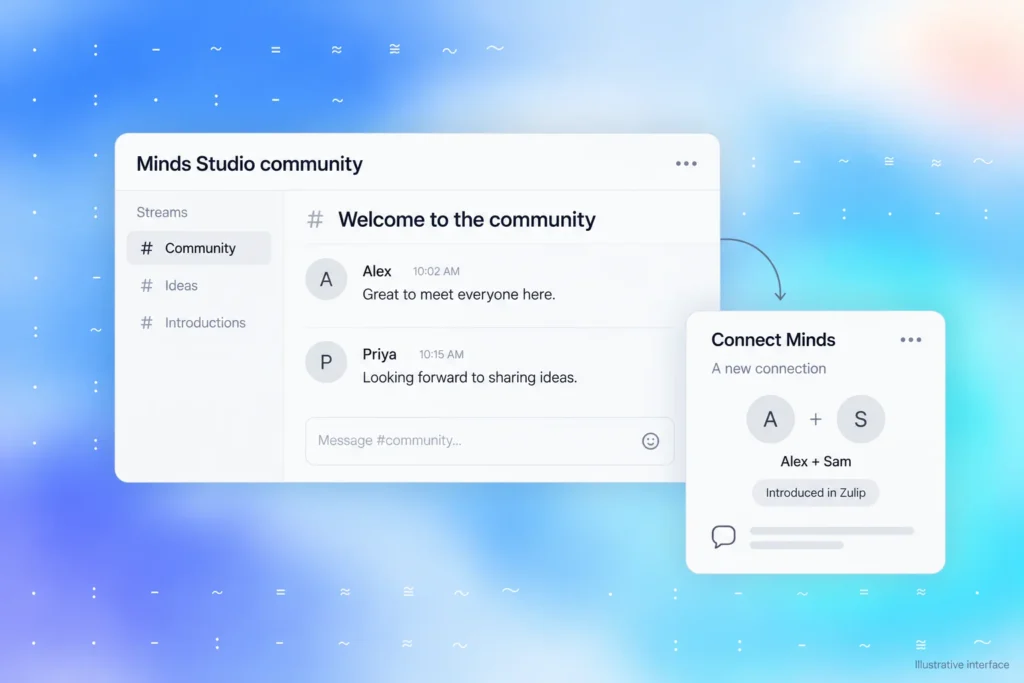The image size is (1024, 683).
Task: Click the A avatar in Connect Minds card
Action: (x=771, y=419)
